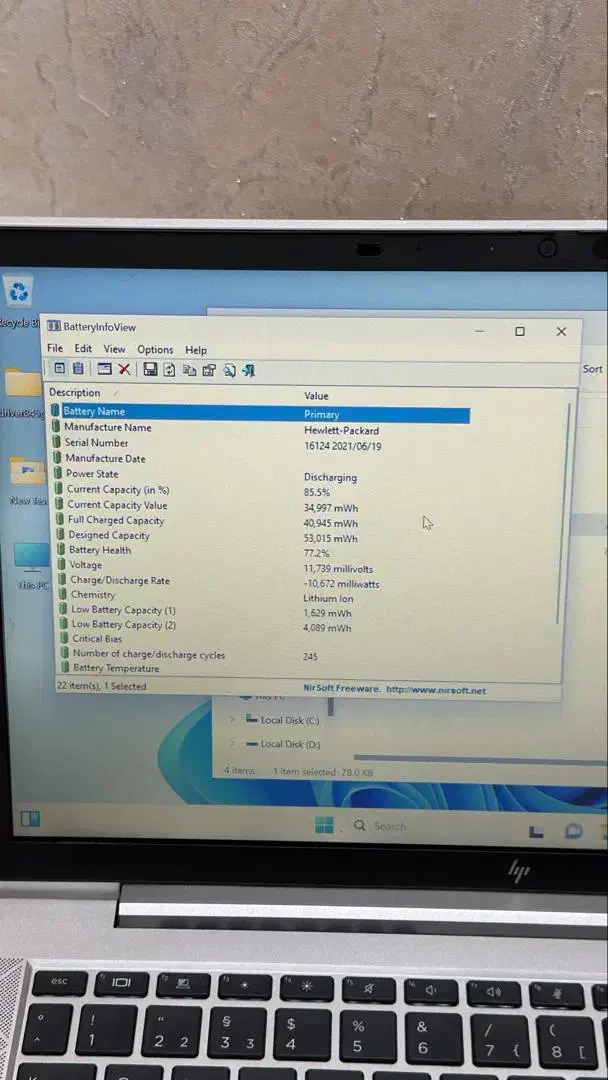Click the 53,015 mWh value
The height and width of the screenshot is (1080, 608).
[331, 539]
